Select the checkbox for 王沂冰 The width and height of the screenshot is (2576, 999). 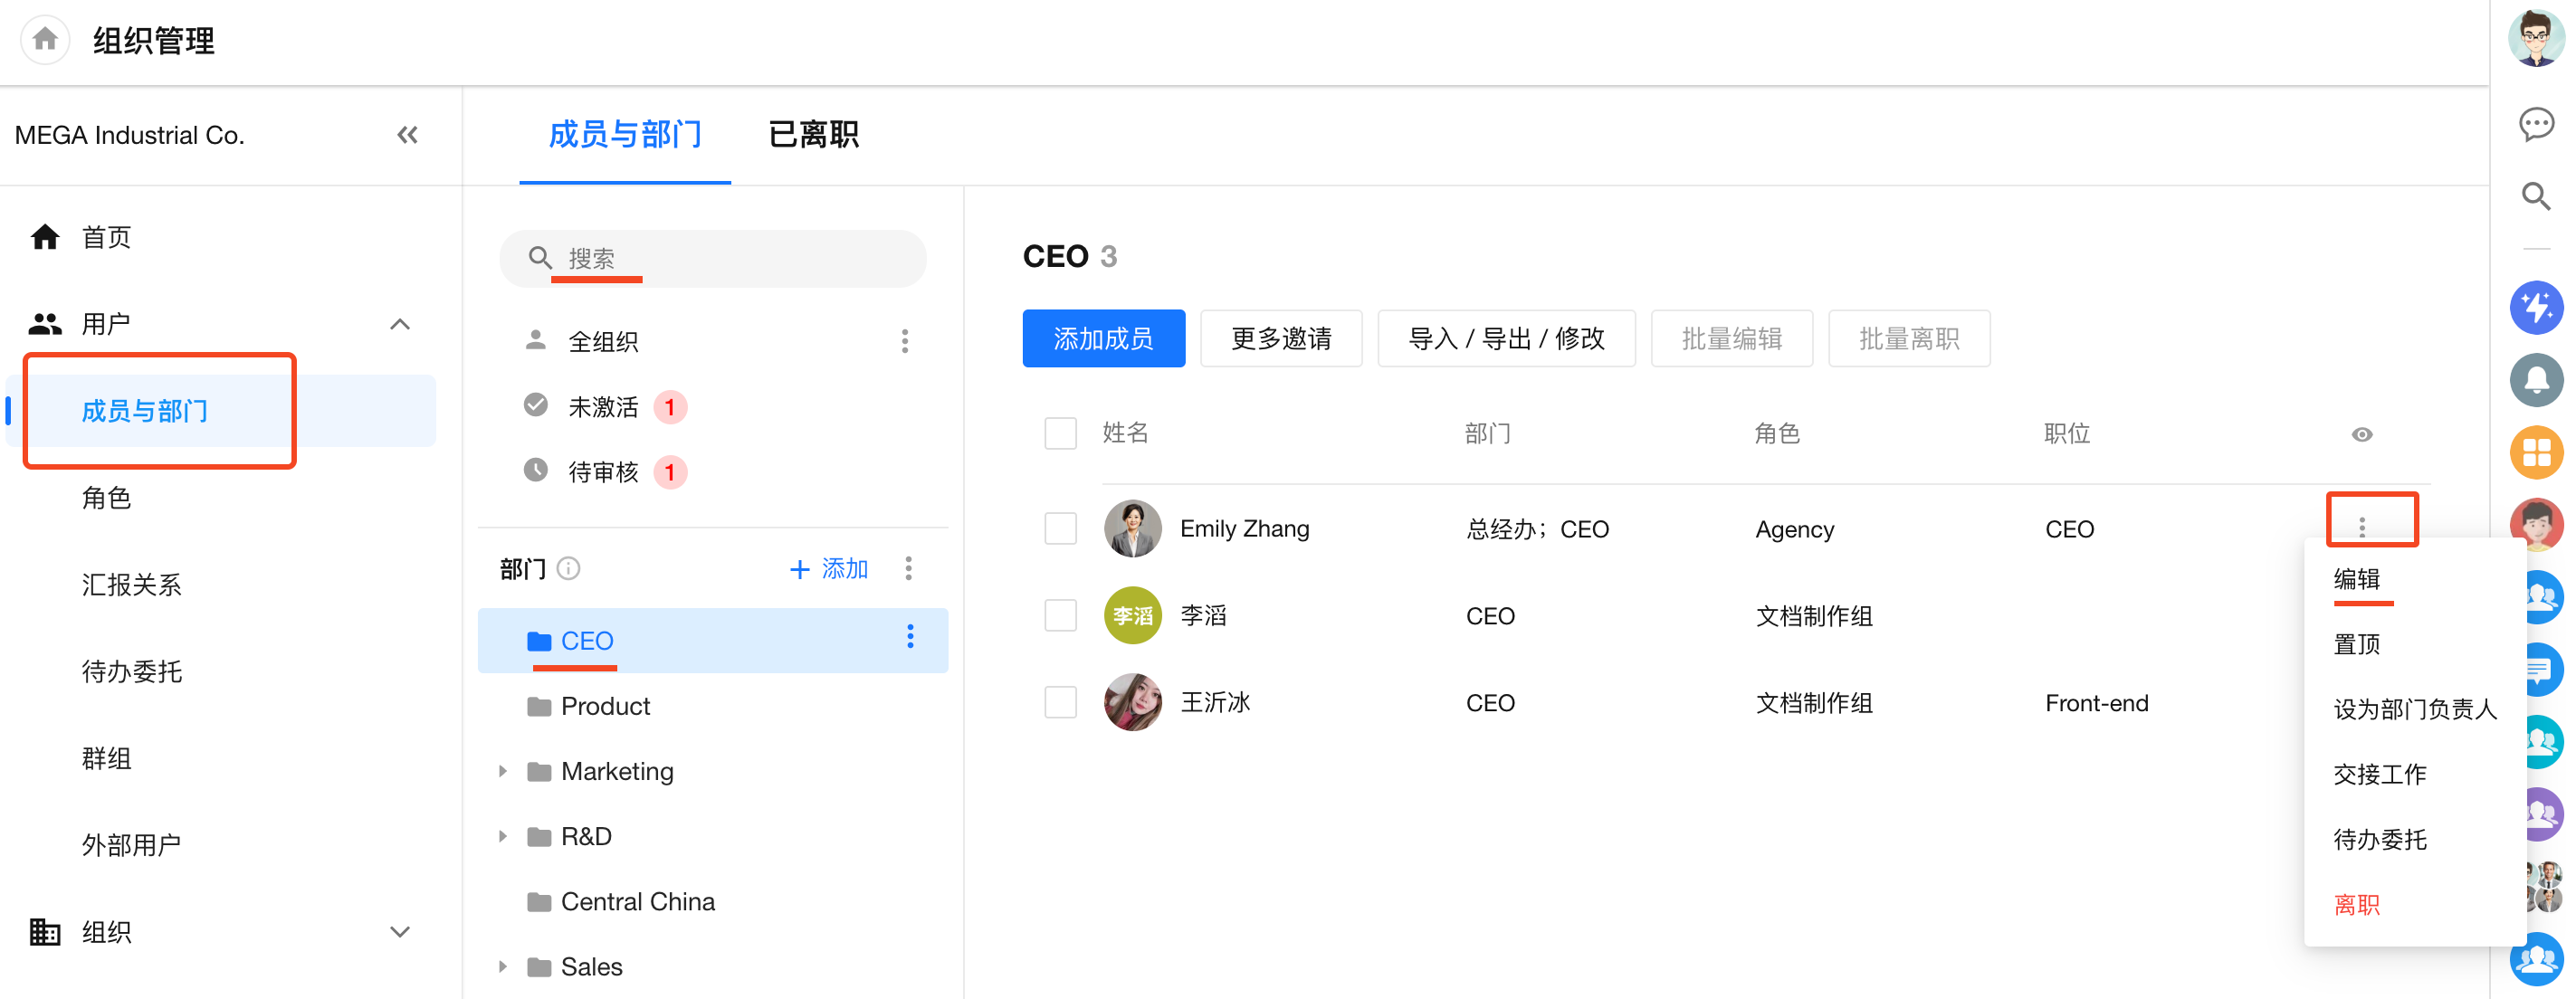point(1060,702)
